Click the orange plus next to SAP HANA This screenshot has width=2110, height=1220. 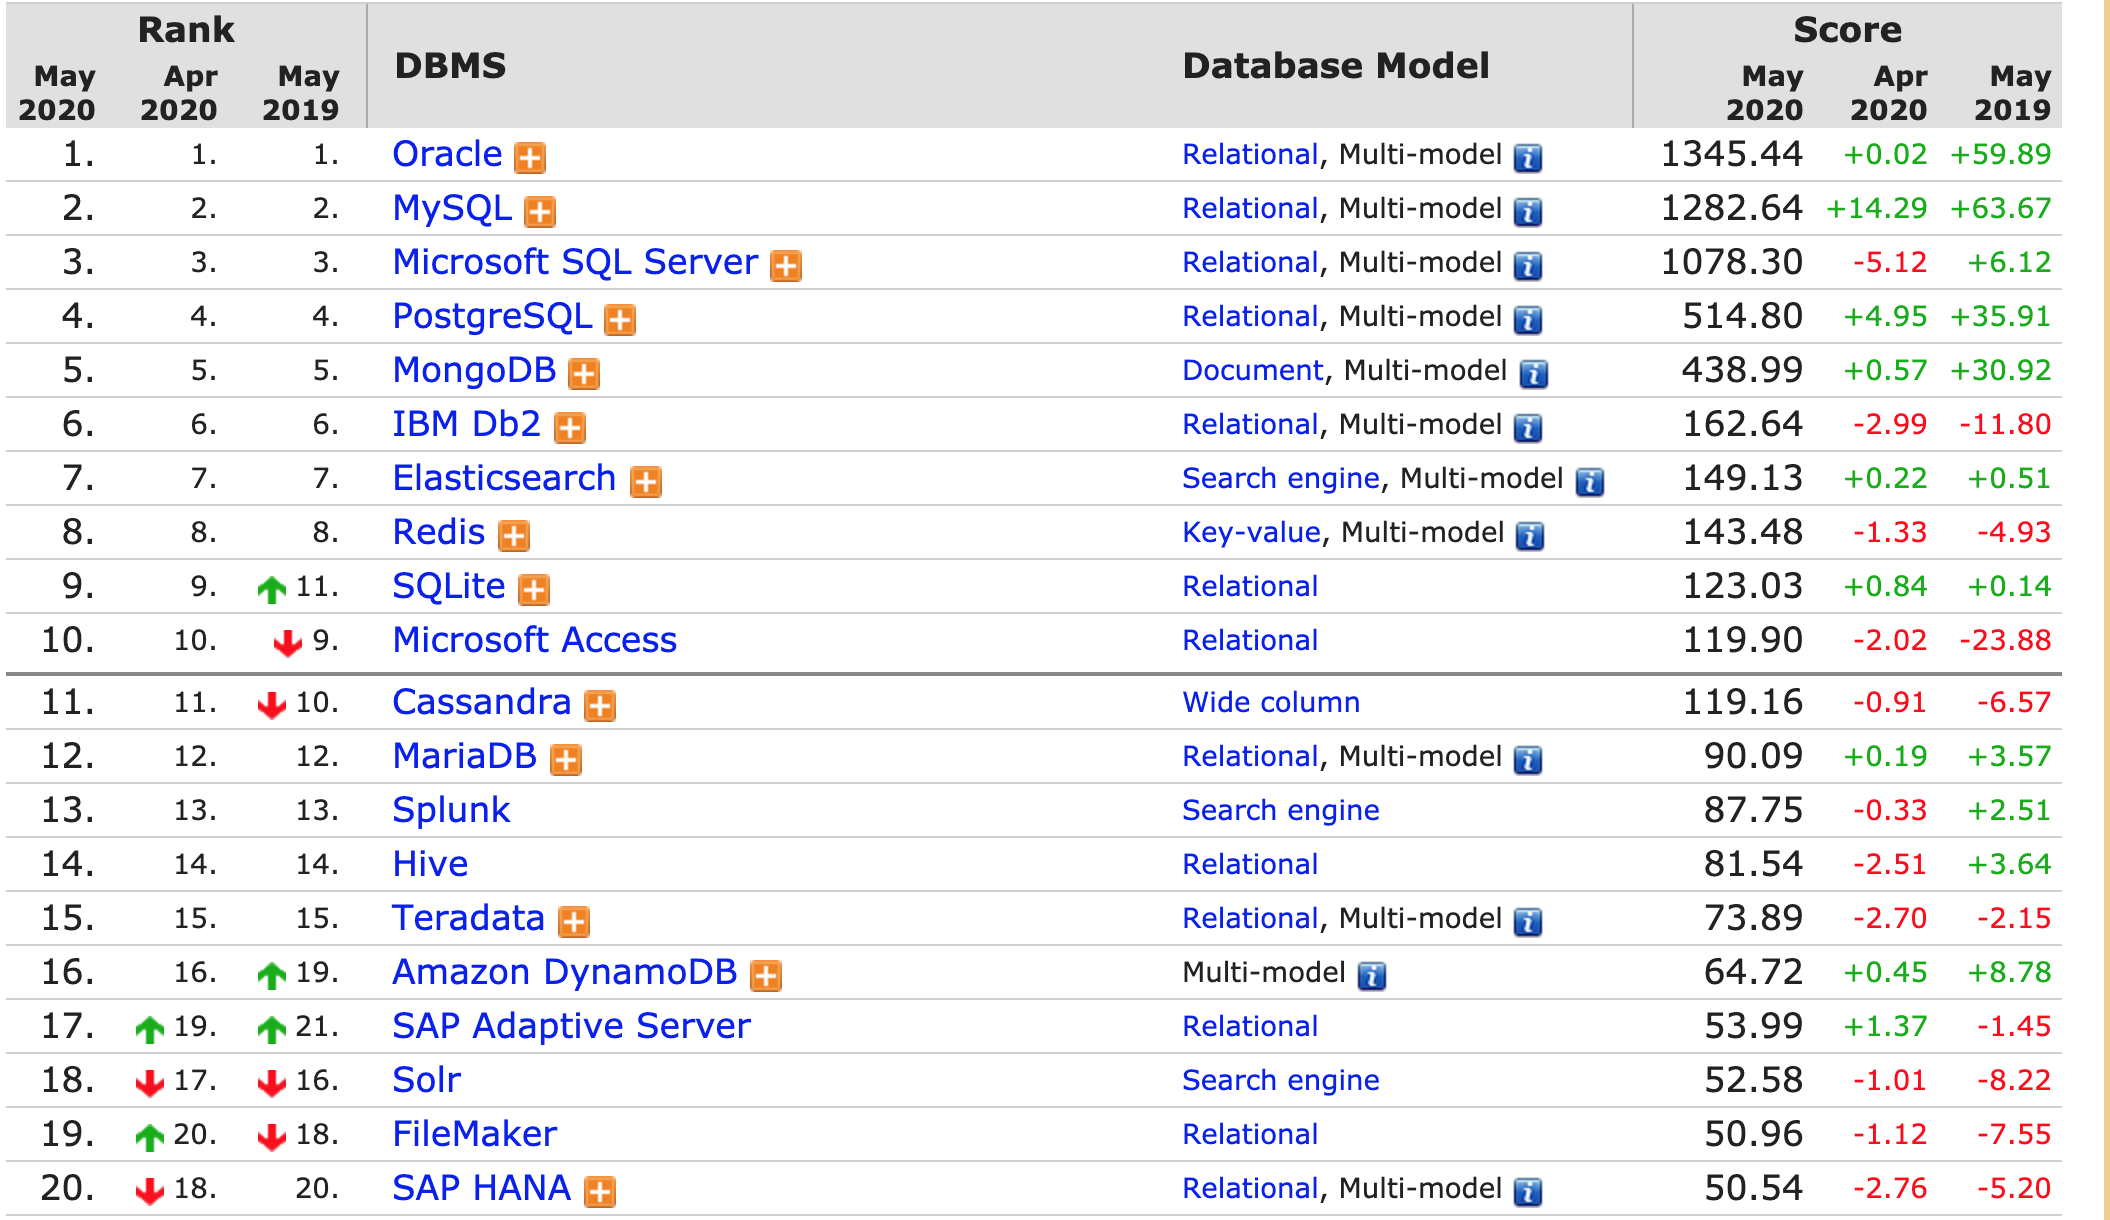click(599, 1191)
